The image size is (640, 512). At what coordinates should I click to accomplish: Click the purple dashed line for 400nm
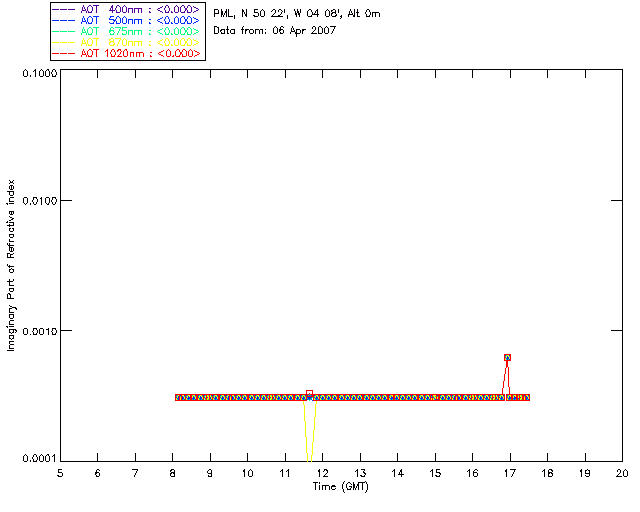pyautogui.click(x=64, y=9)
